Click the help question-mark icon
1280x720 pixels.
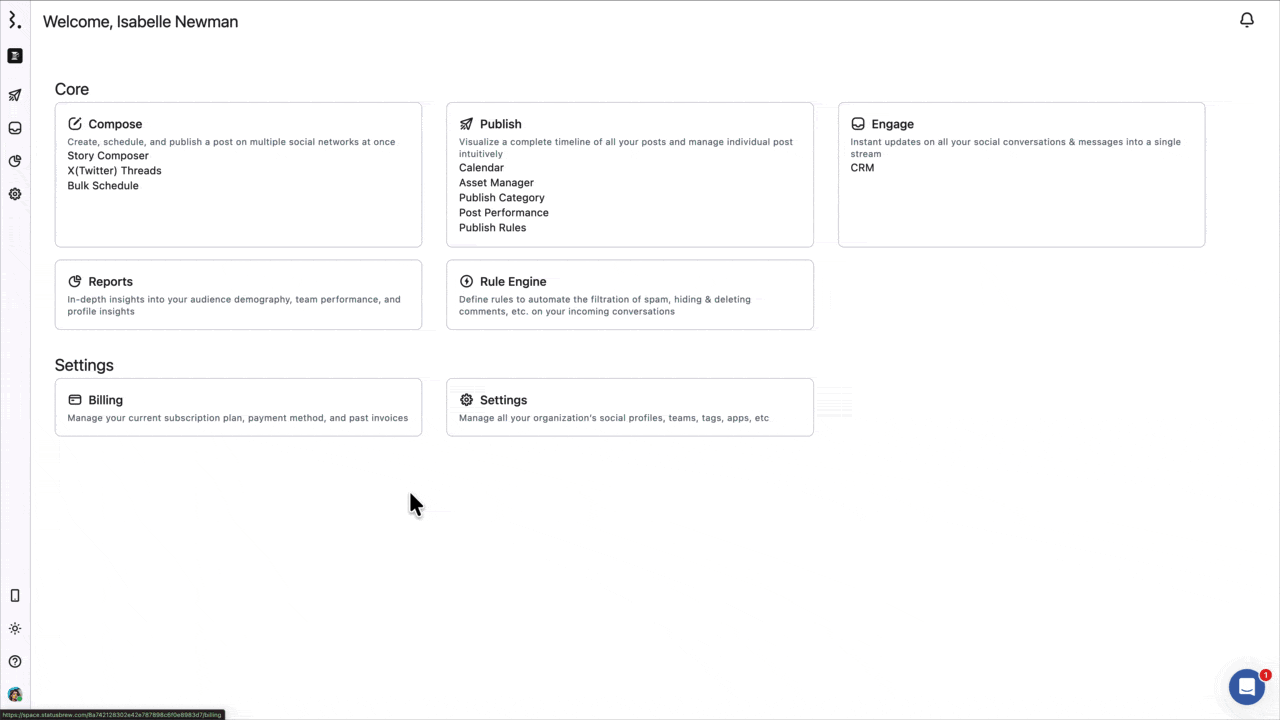[15, 662]
